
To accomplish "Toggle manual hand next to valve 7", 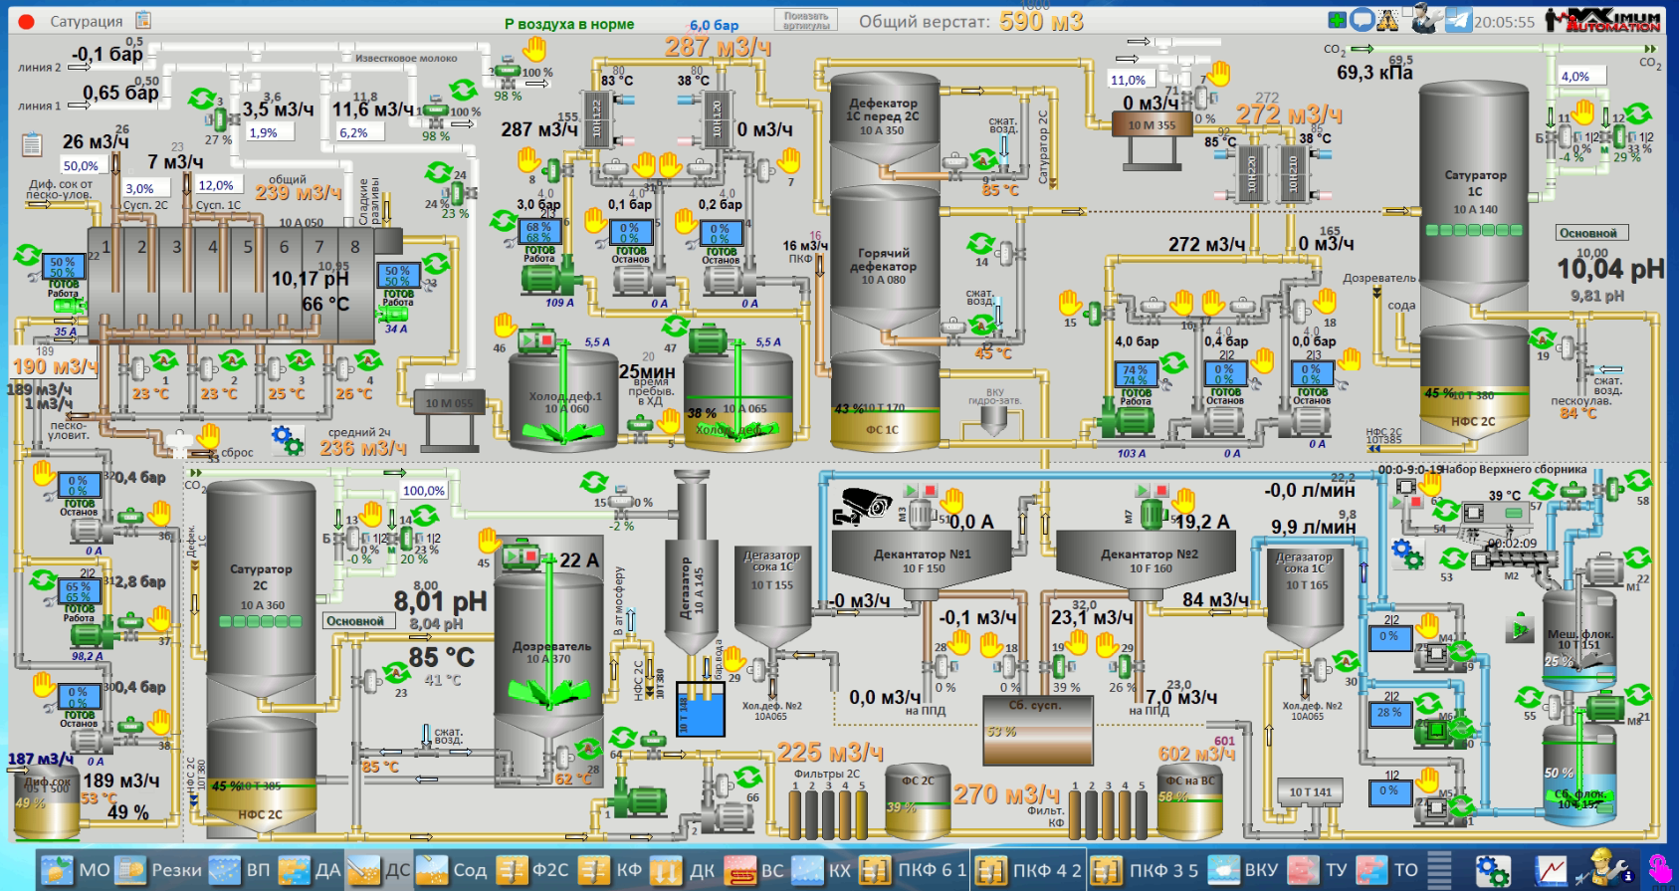I will [788, 160].
